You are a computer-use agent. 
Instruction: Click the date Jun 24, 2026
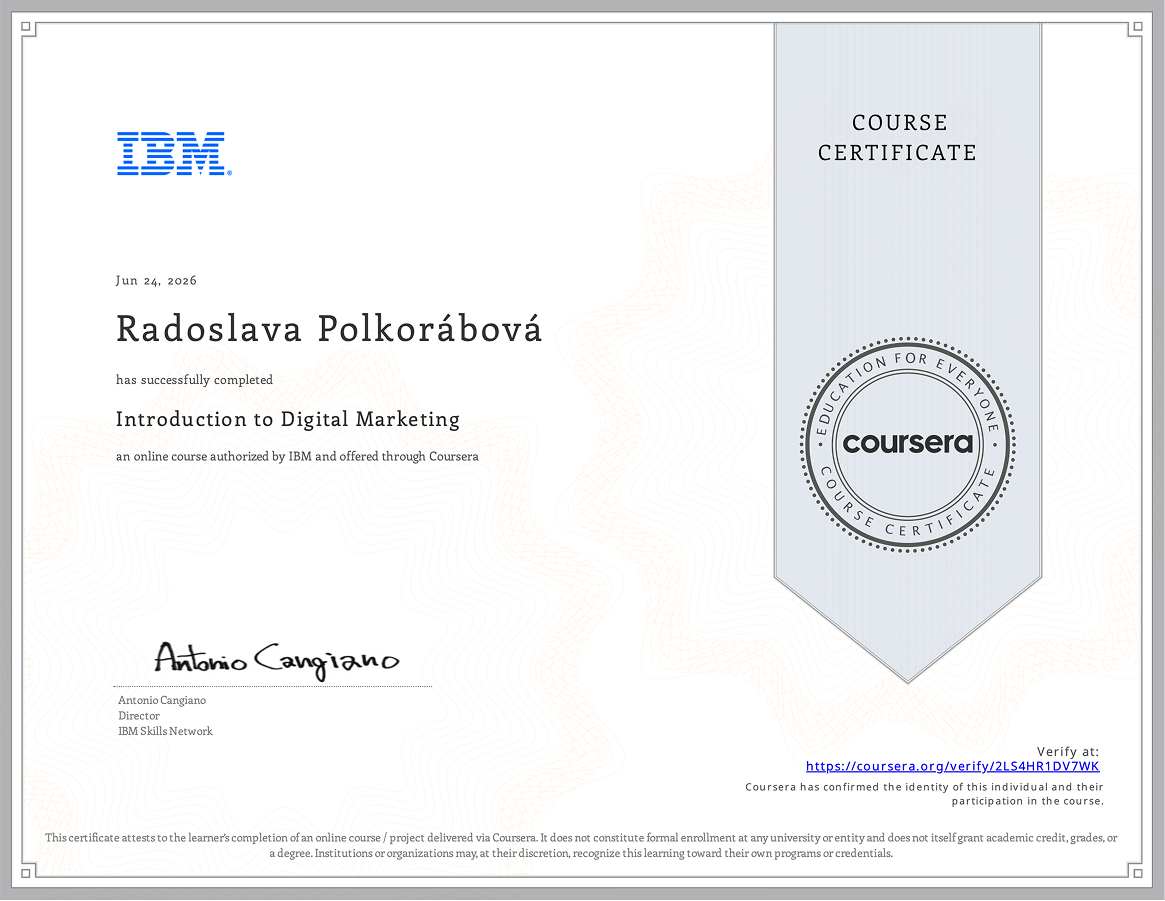156,280
